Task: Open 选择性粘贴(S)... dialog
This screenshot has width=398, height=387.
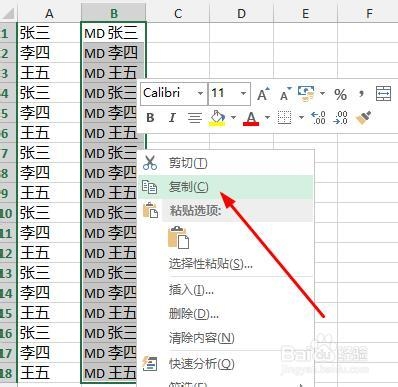Action: 211,264
